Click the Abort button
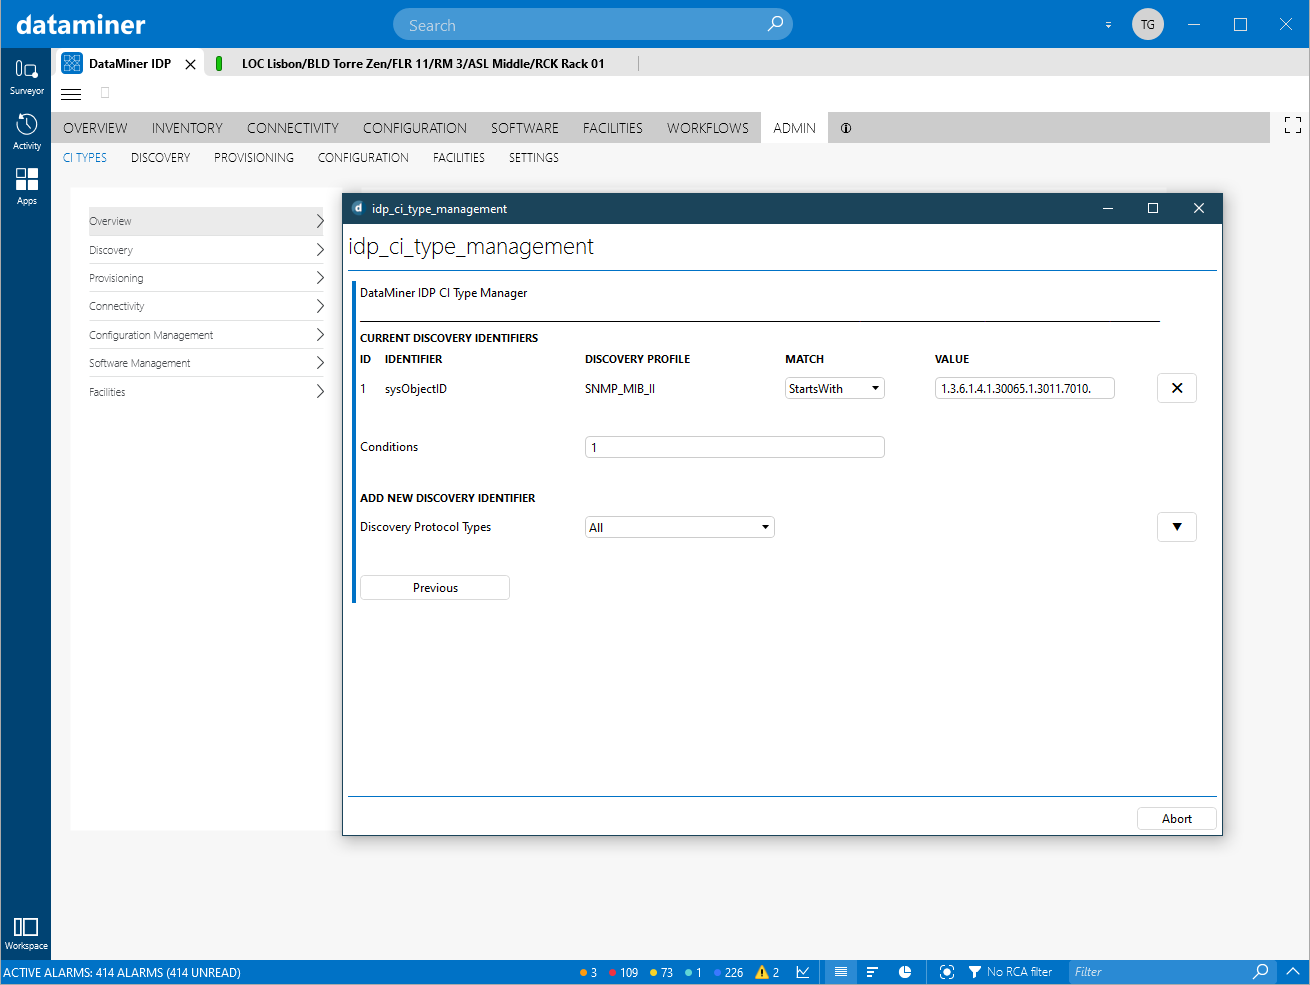The height and width of the screenshot is (985, 1310). click(1177, 818)
